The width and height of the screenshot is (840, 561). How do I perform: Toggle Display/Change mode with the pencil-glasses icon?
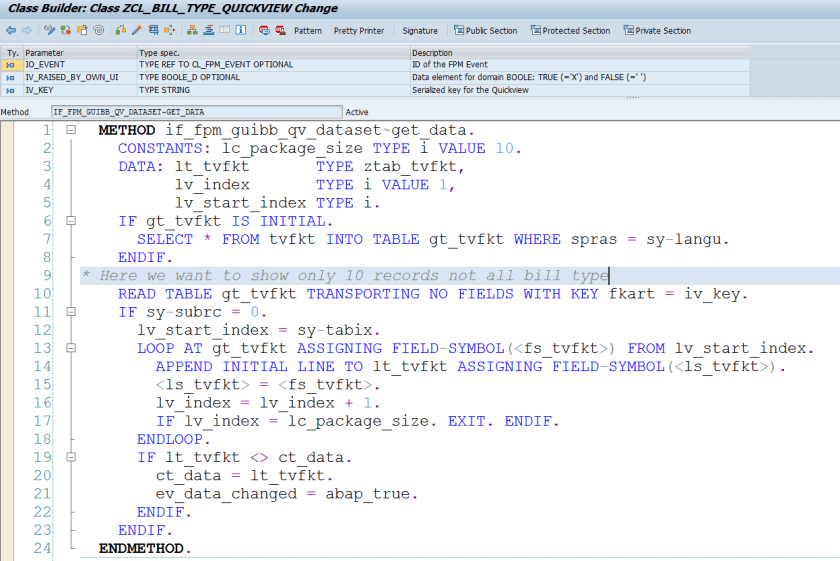48,31
